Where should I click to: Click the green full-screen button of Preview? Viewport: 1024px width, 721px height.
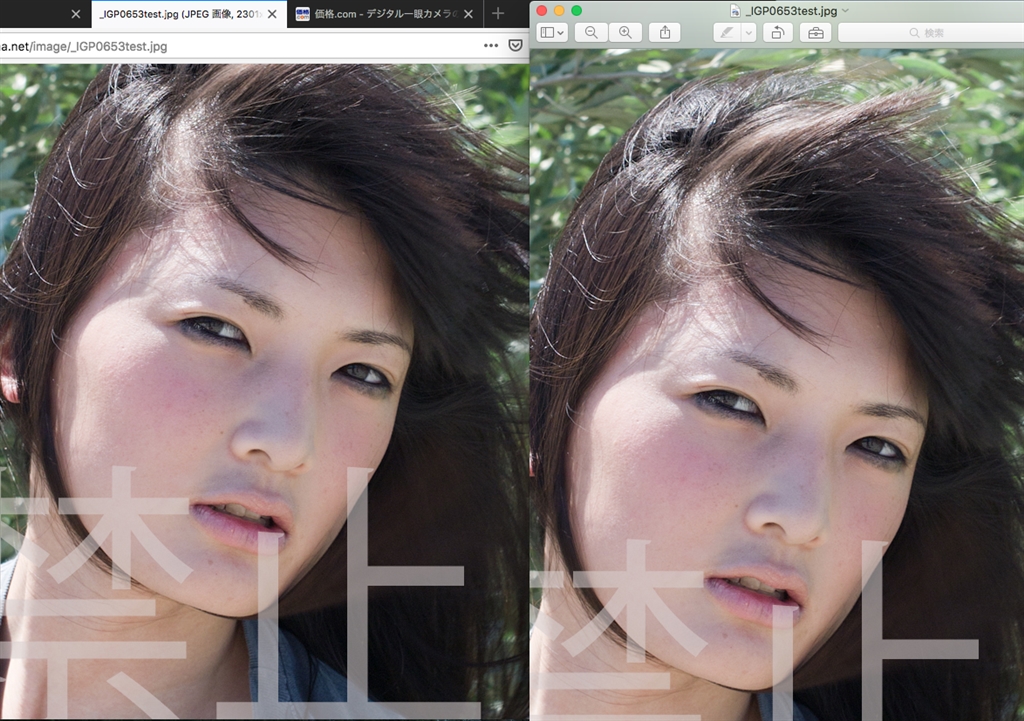pos(576,10)
